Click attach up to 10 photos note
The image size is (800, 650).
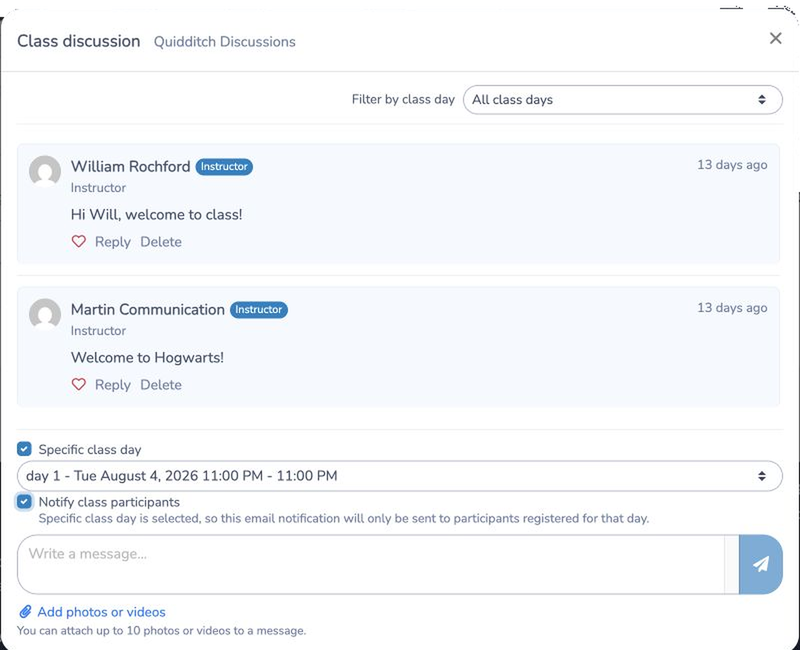161,631
